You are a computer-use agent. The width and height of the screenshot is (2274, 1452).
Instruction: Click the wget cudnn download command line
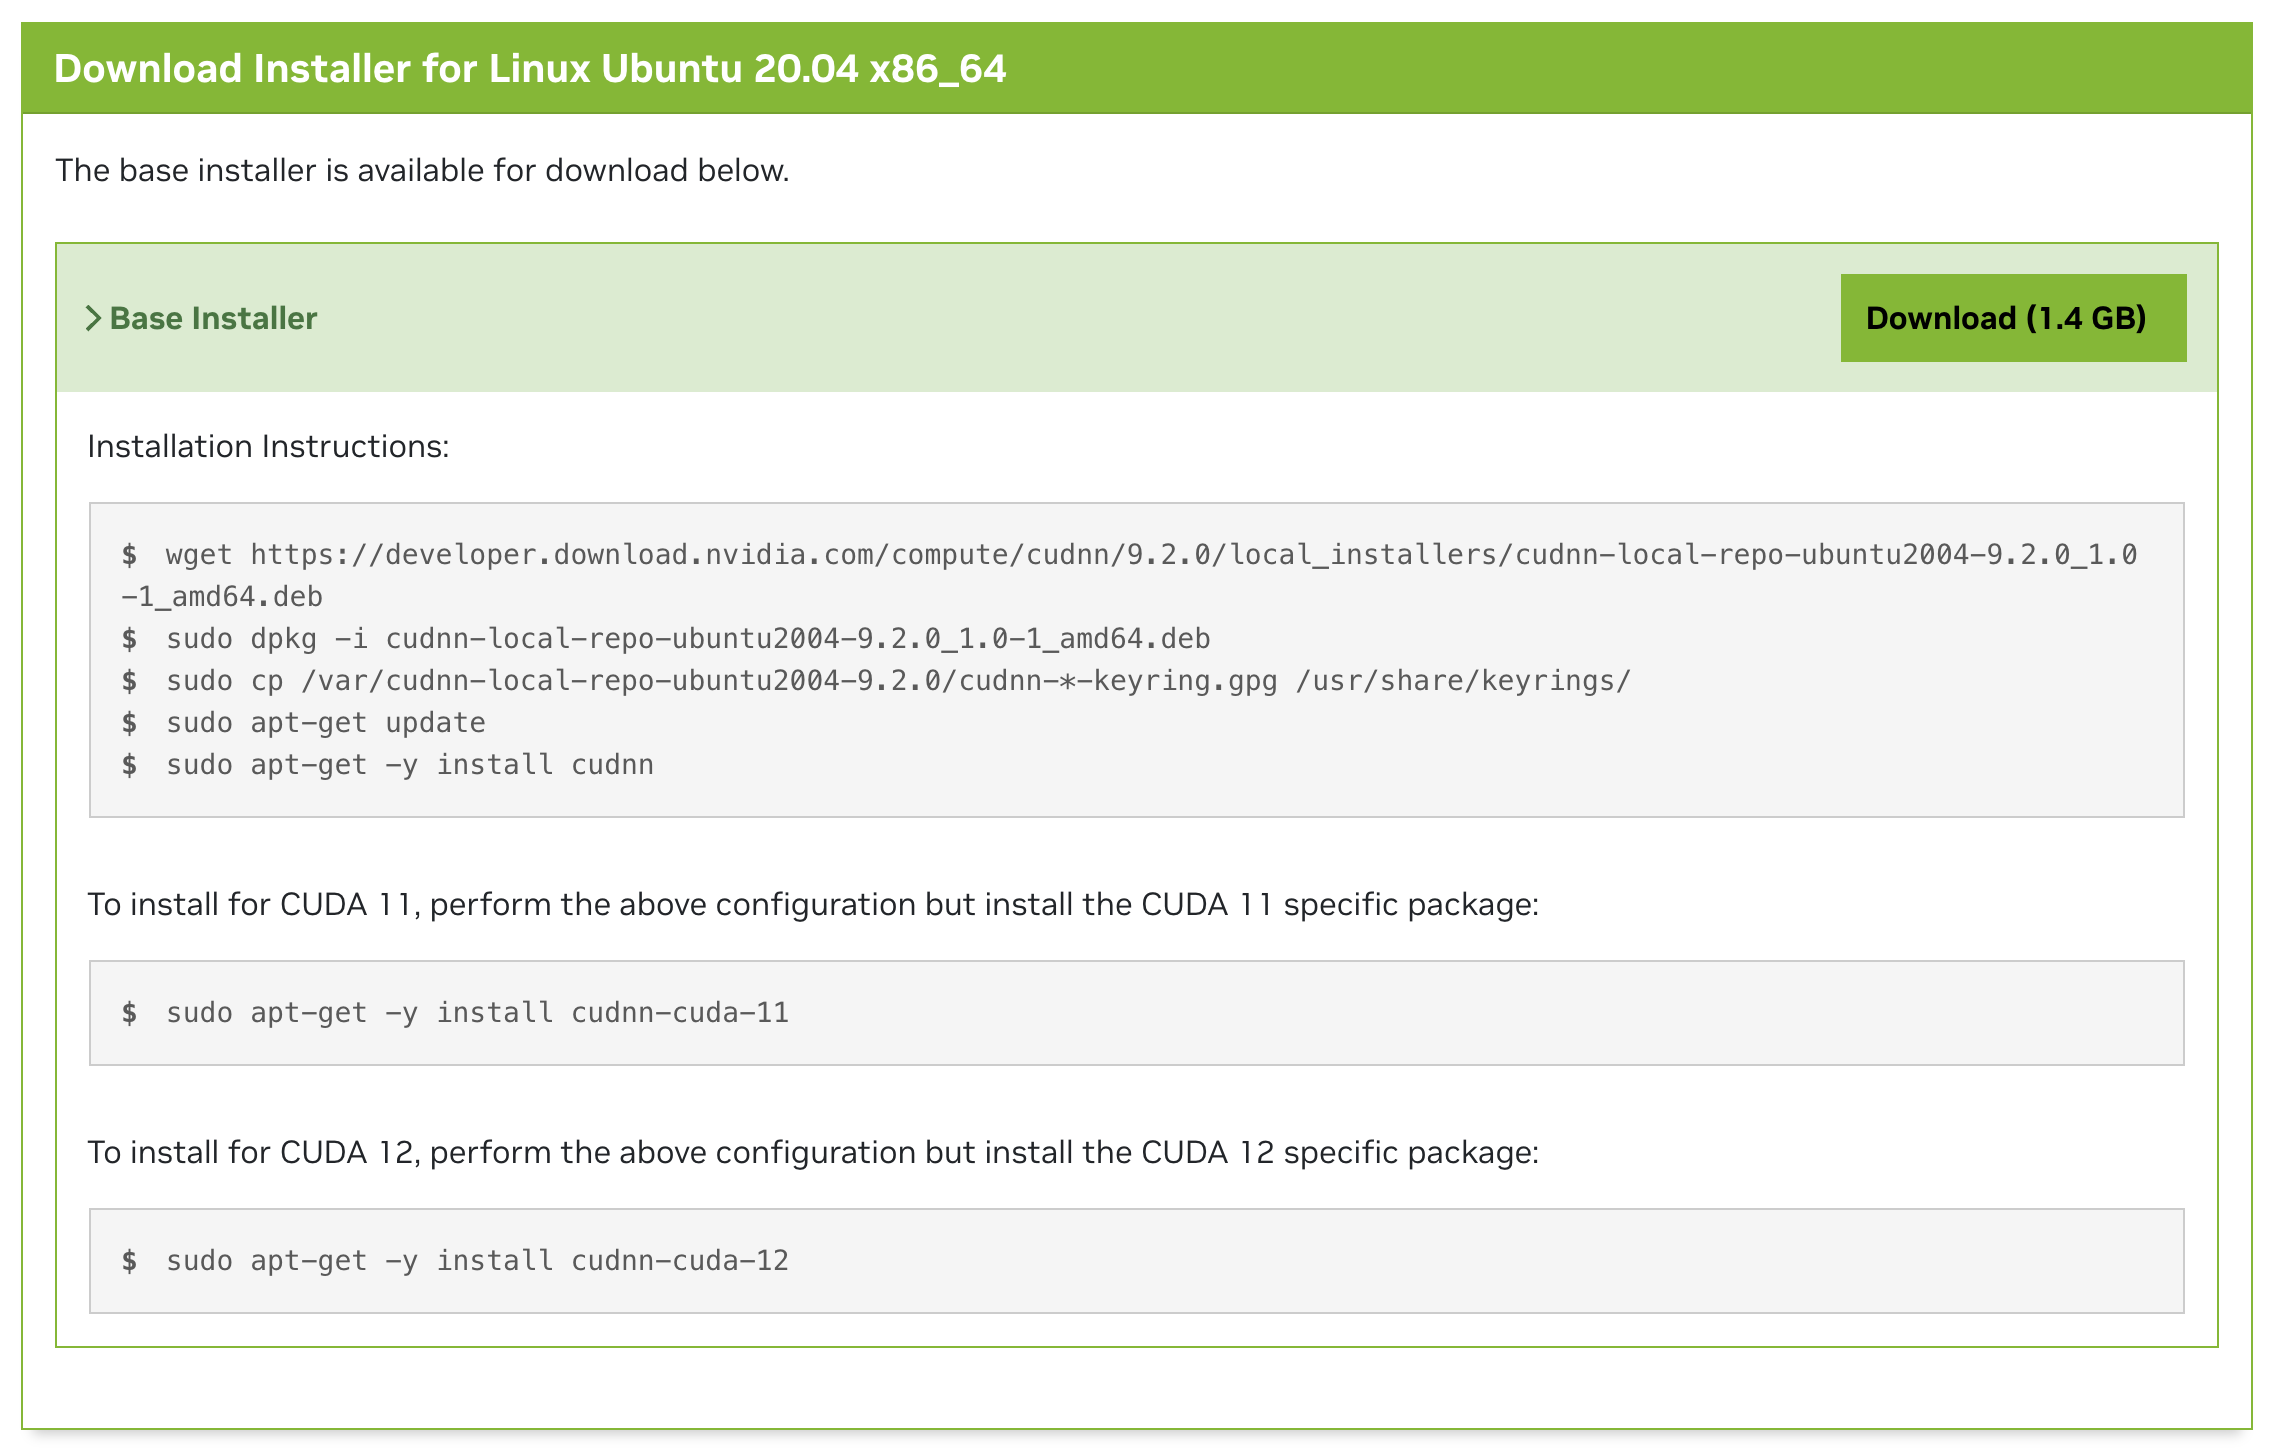coord(1129,575)
